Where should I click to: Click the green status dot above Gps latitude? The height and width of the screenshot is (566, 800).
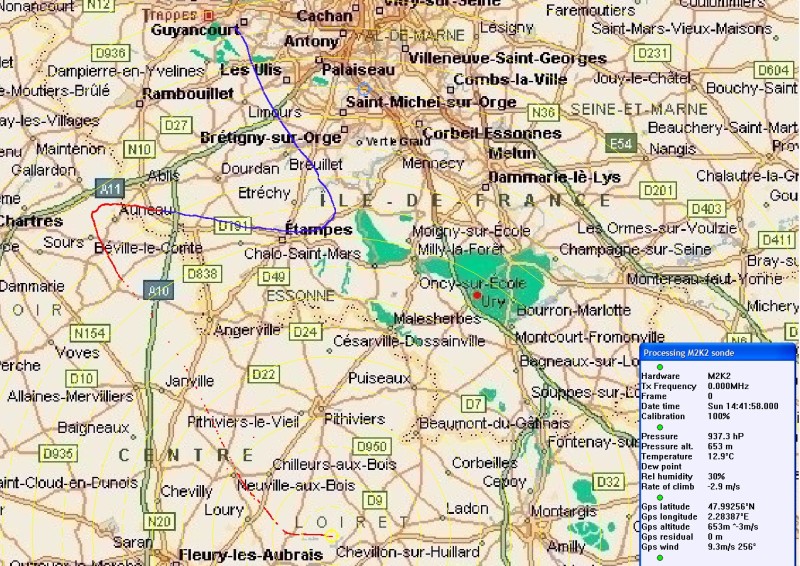coord(660,497)
